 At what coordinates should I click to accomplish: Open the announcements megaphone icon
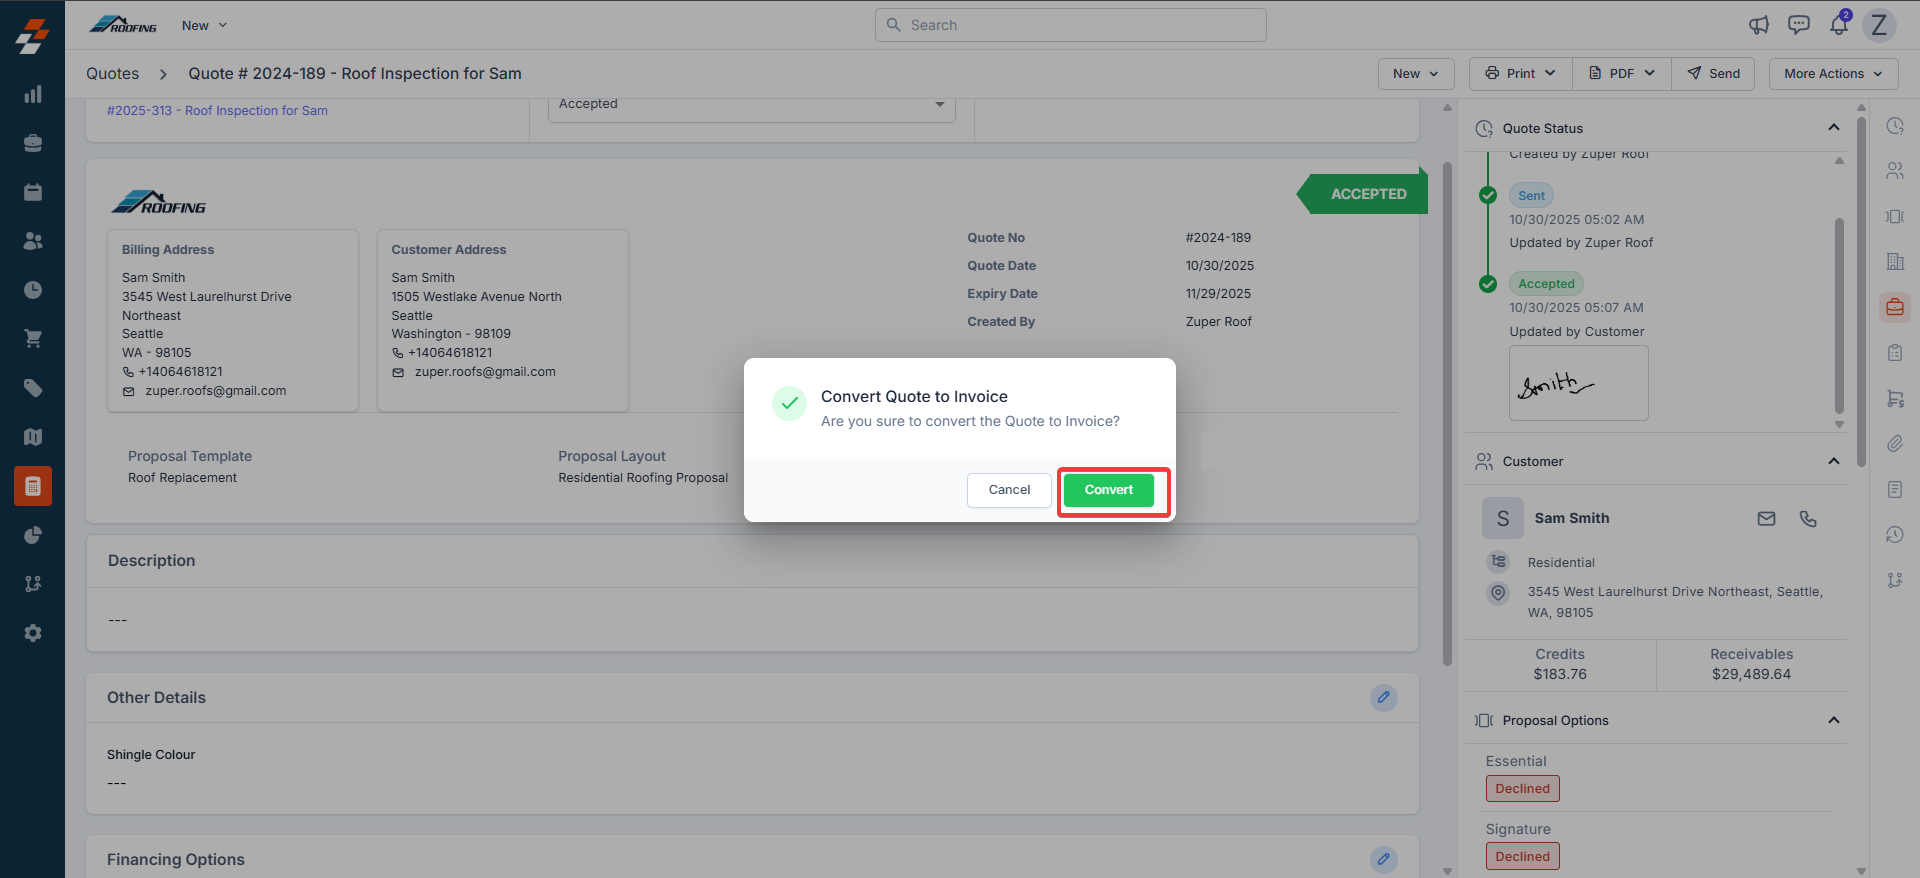click(x=1759, y=25)
